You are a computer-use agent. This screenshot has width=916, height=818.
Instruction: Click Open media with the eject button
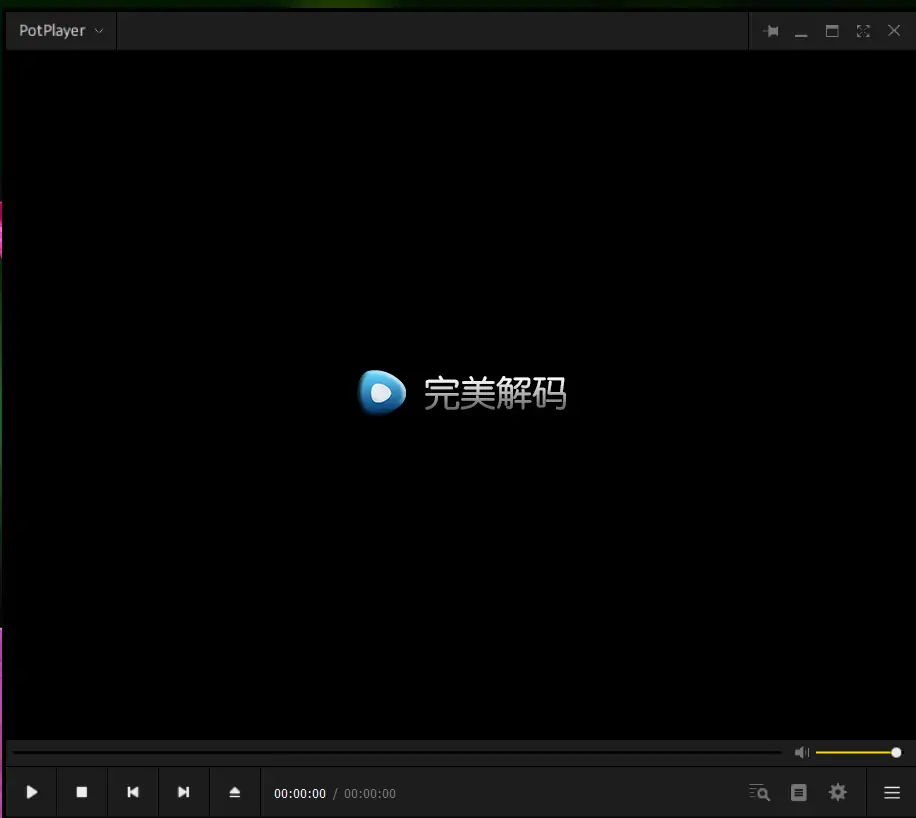click(234, 792)
